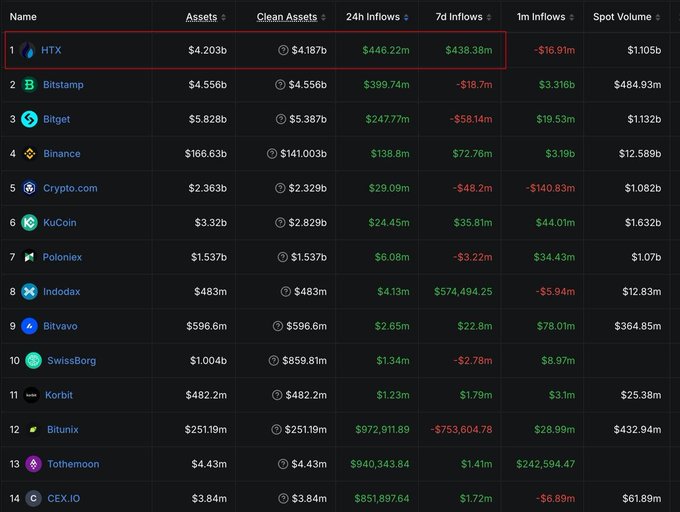Viewport: 680px width, 512px height.
Task: Click the help icon beside CEX.IO clean assets
Action: click(283, 499)
